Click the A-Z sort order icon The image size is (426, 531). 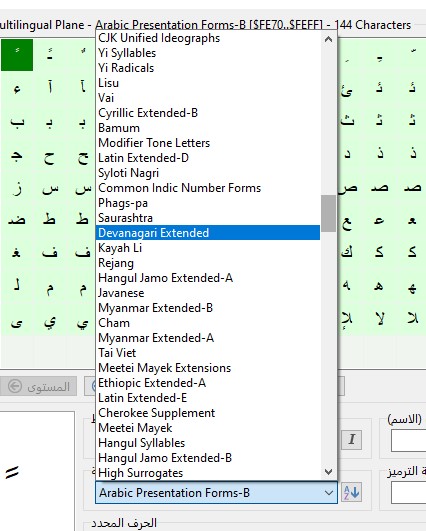pos(351,492)
